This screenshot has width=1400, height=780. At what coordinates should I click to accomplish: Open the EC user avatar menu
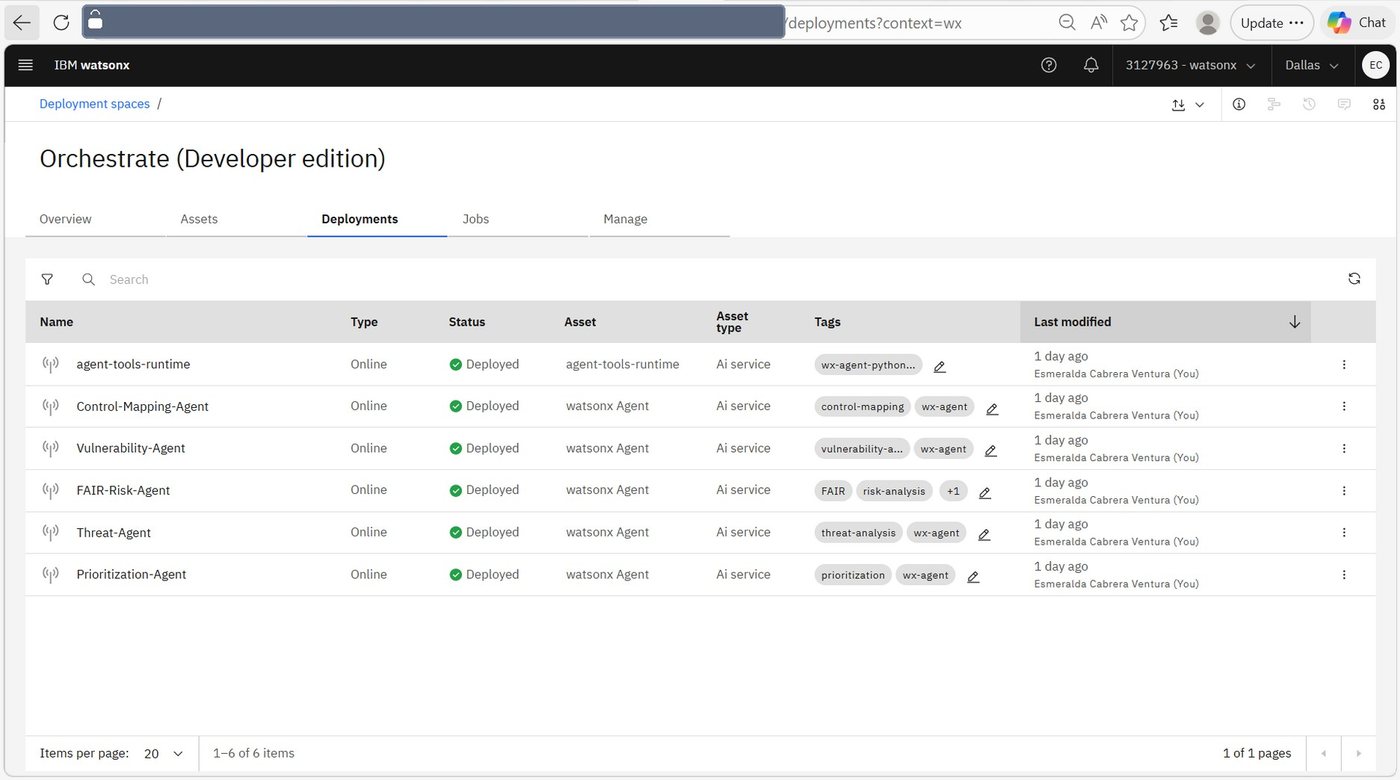coord(1376,65)
